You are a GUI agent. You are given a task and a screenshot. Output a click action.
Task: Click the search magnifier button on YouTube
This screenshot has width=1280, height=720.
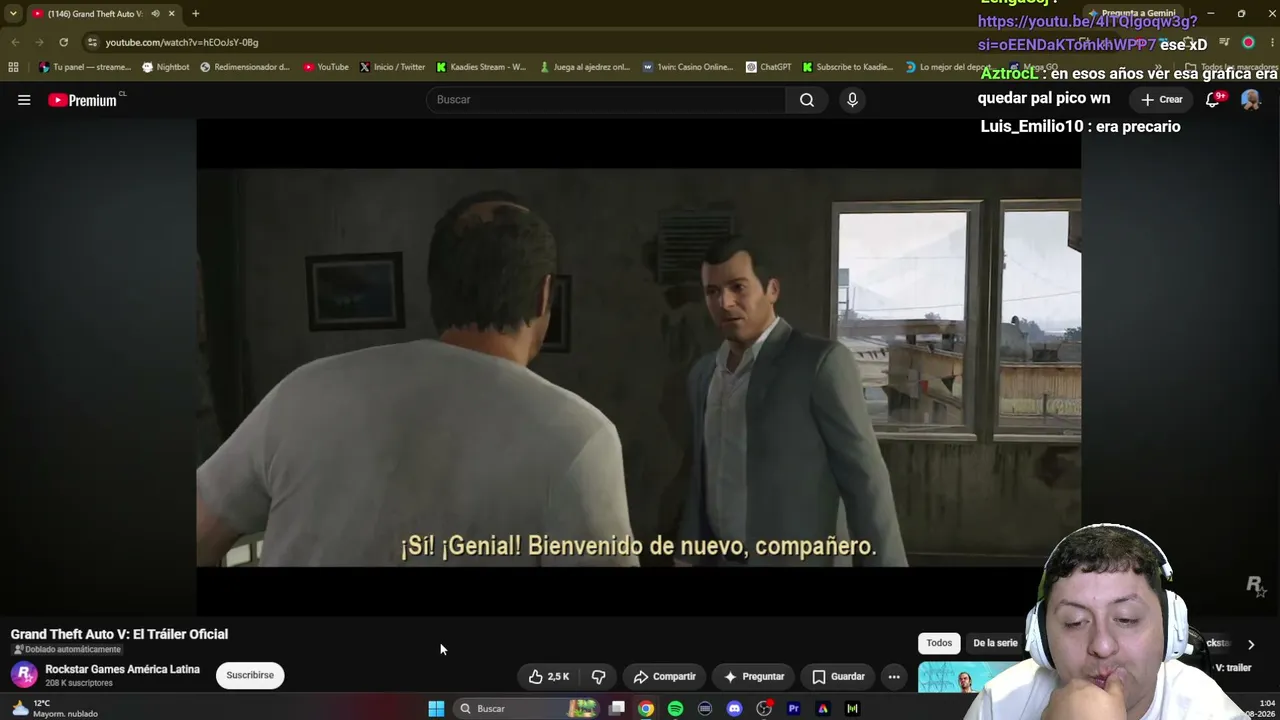(807, 100)
